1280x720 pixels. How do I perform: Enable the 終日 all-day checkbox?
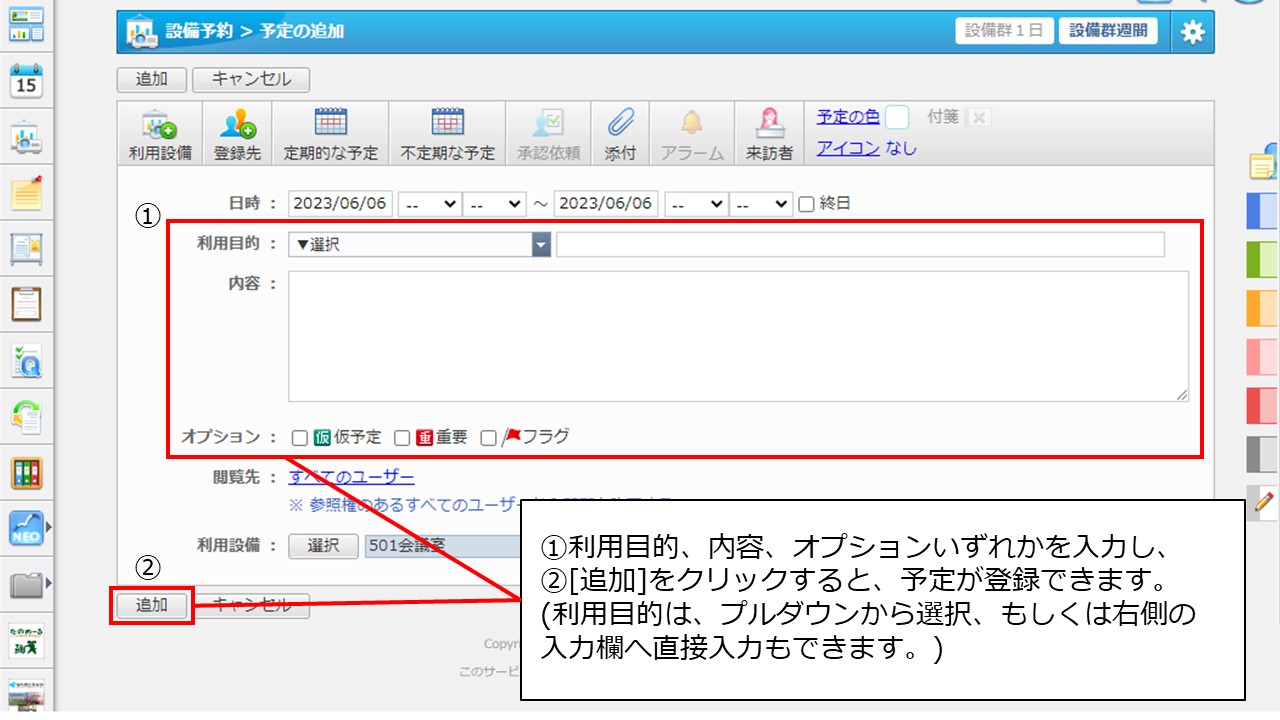point(807,204)
